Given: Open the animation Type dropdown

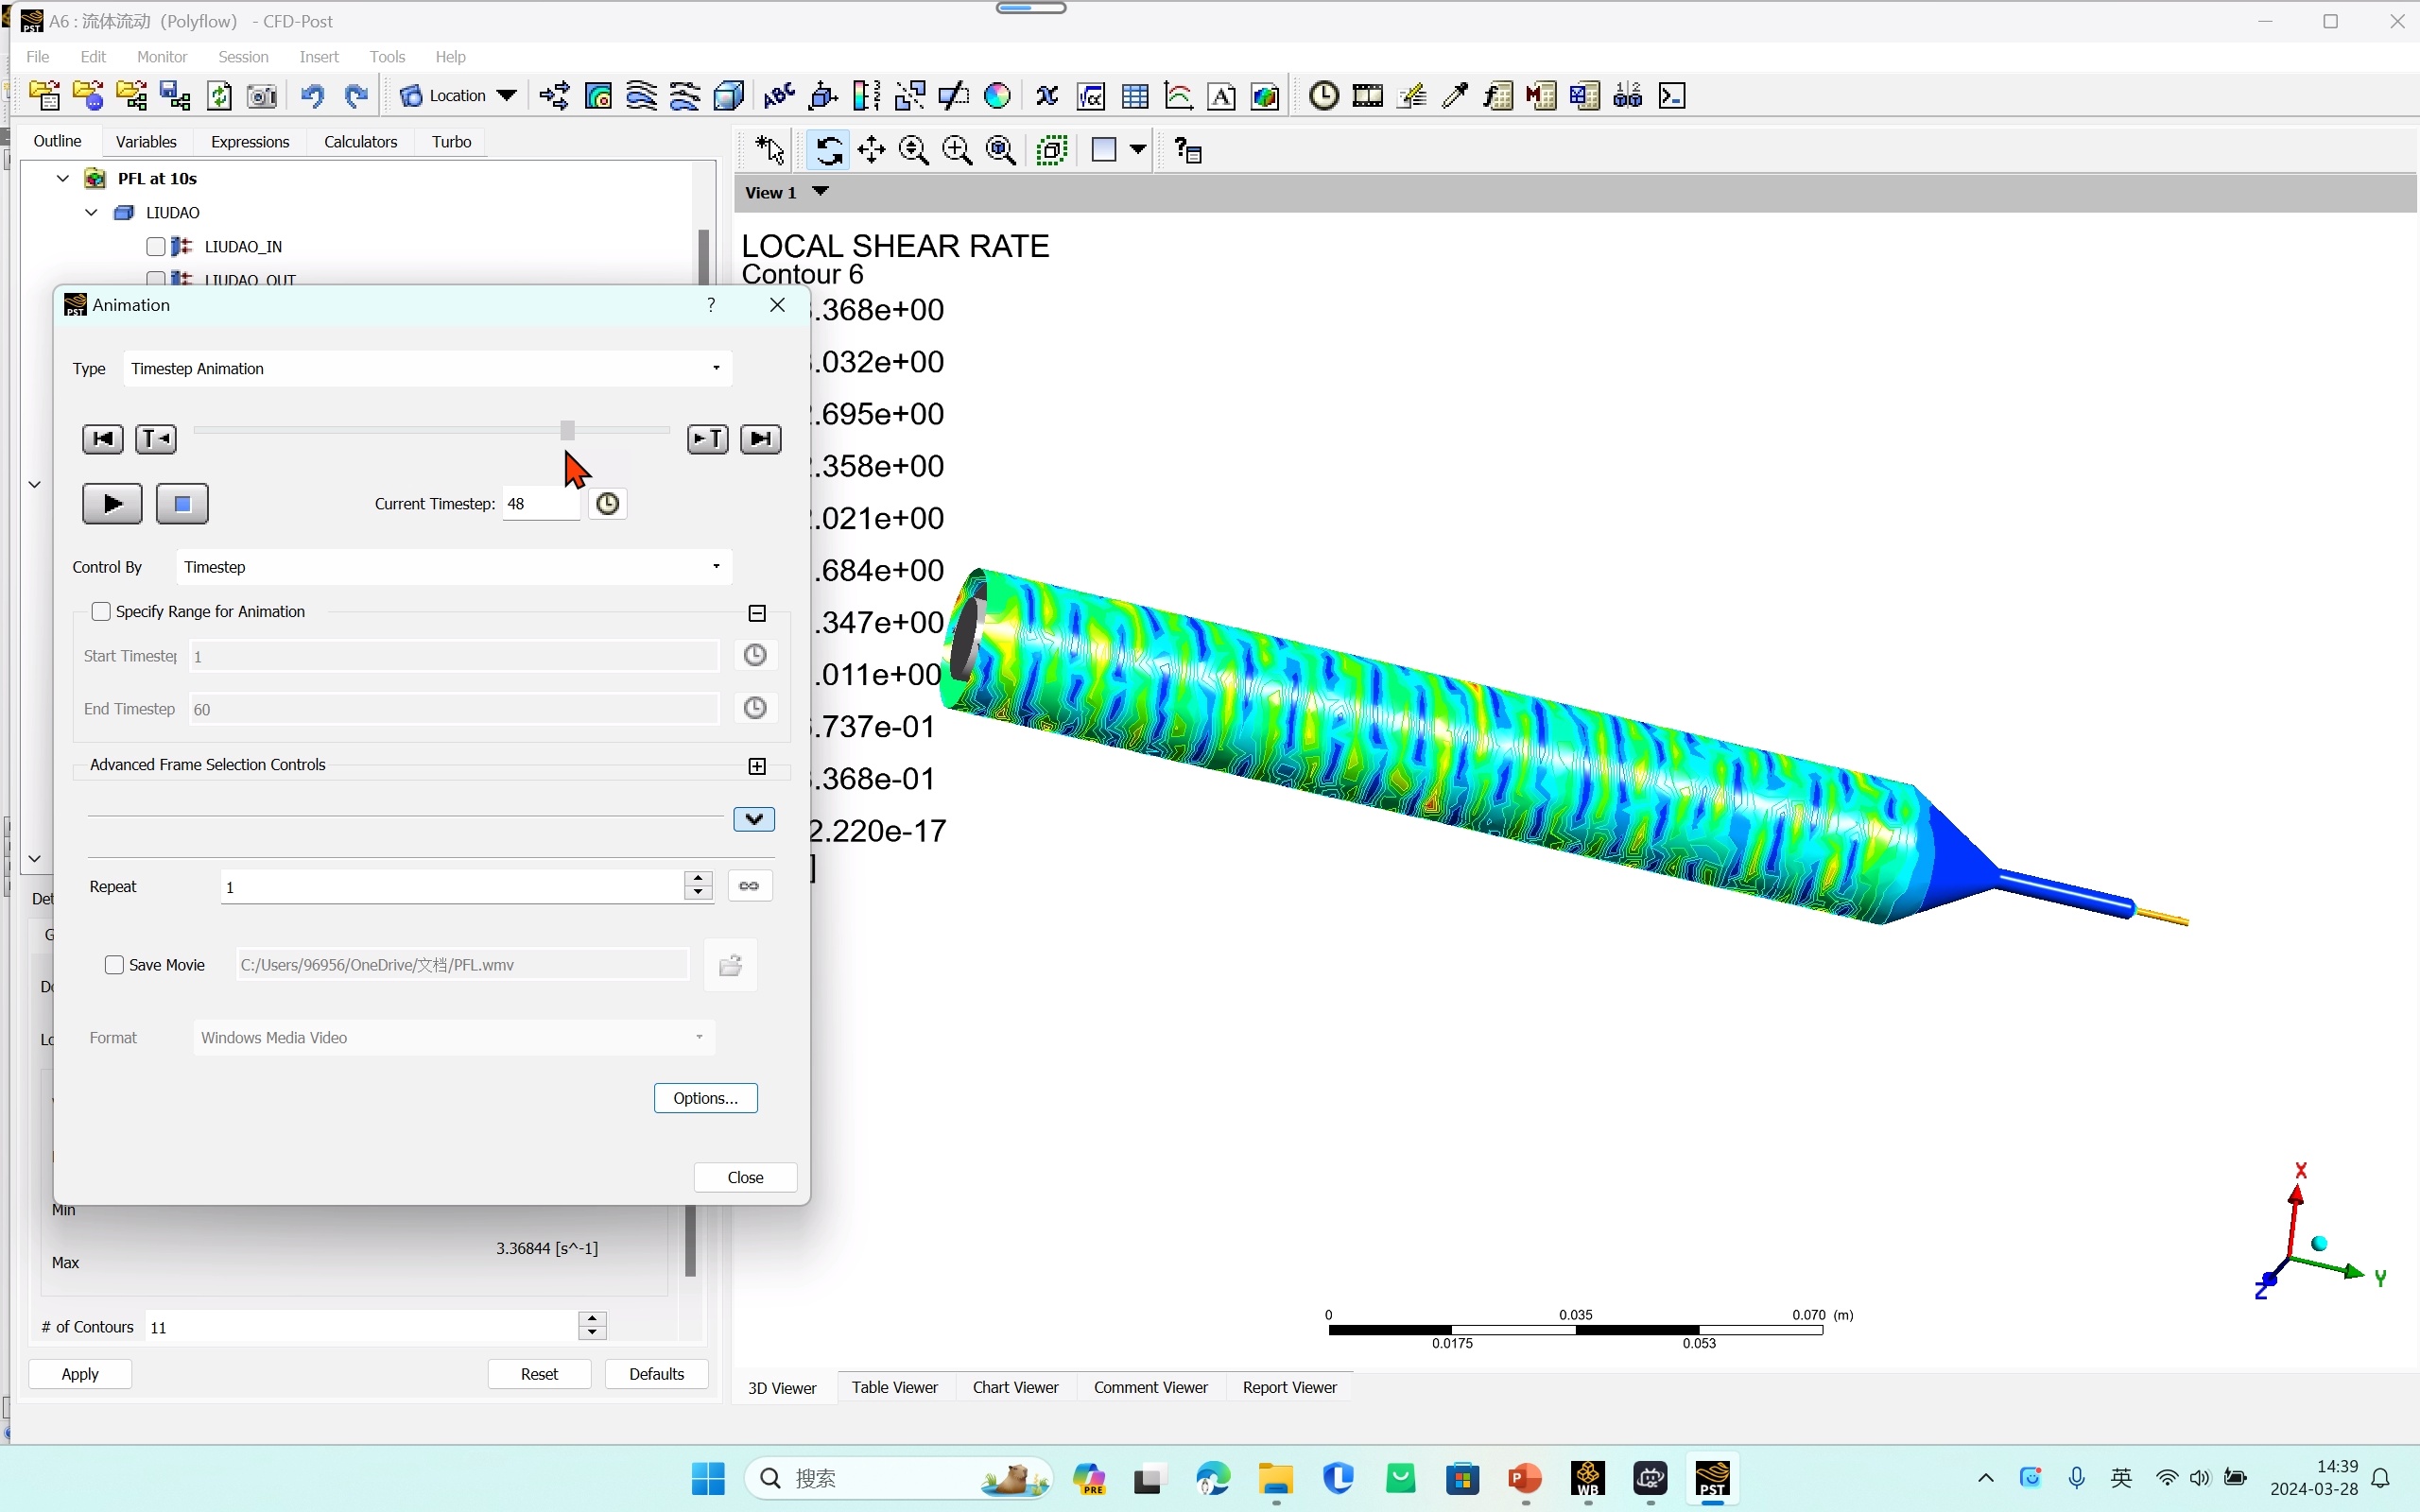Looking at the screenshot, I should click(428, 369).
